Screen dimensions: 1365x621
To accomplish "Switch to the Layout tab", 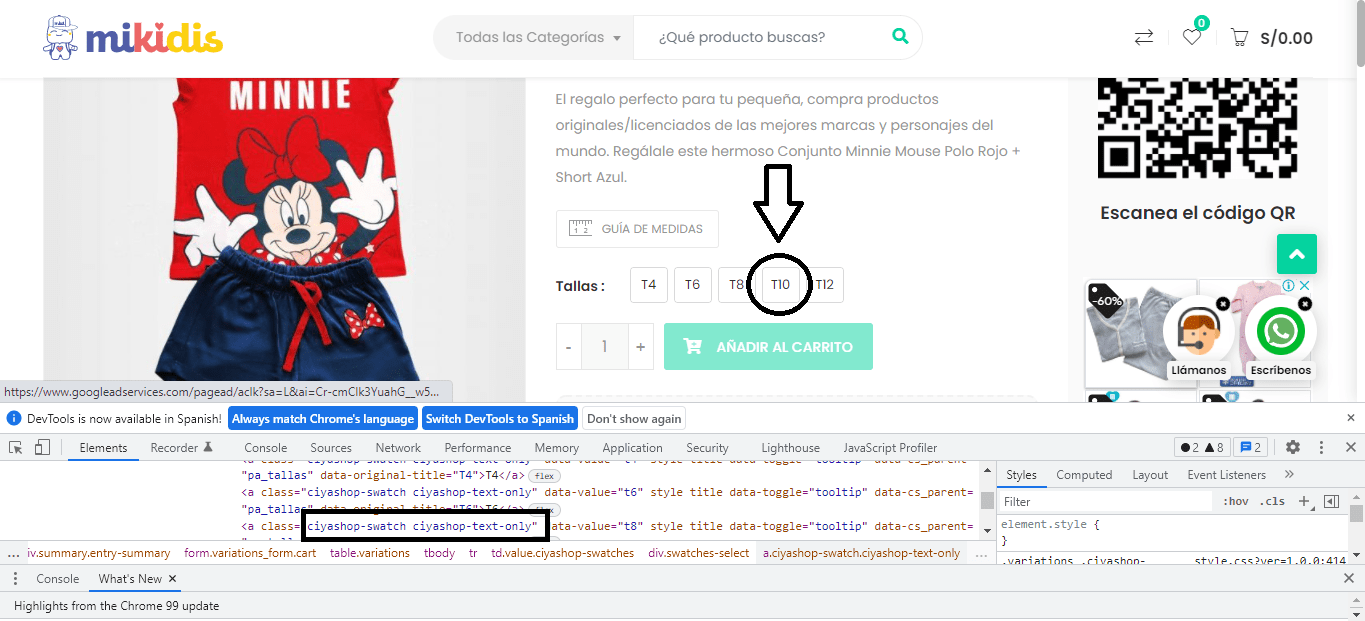I will [1150, 475].
